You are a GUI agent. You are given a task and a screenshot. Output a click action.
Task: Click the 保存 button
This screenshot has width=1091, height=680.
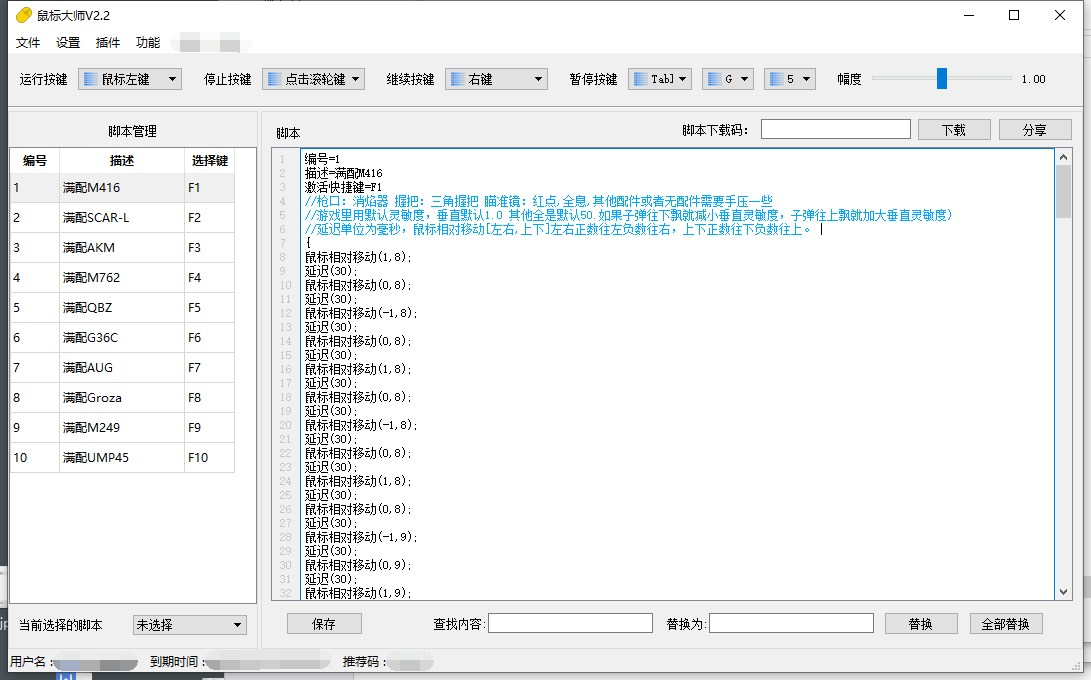tap(324, 624)
